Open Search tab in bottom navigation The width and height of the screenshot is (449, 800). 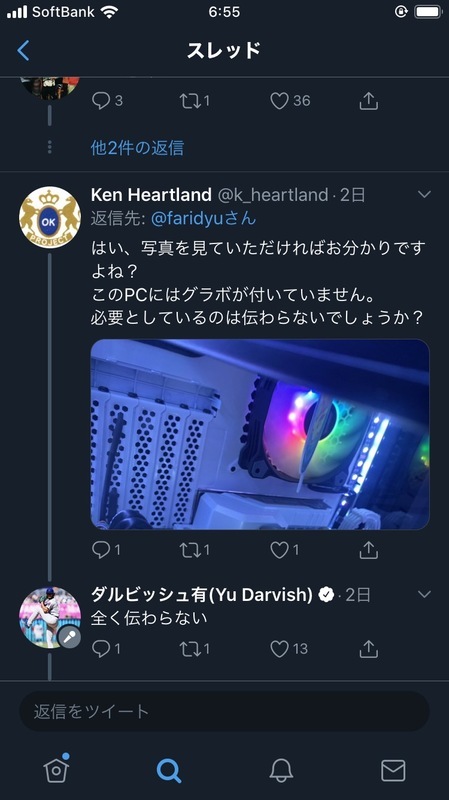pos(168,770)
